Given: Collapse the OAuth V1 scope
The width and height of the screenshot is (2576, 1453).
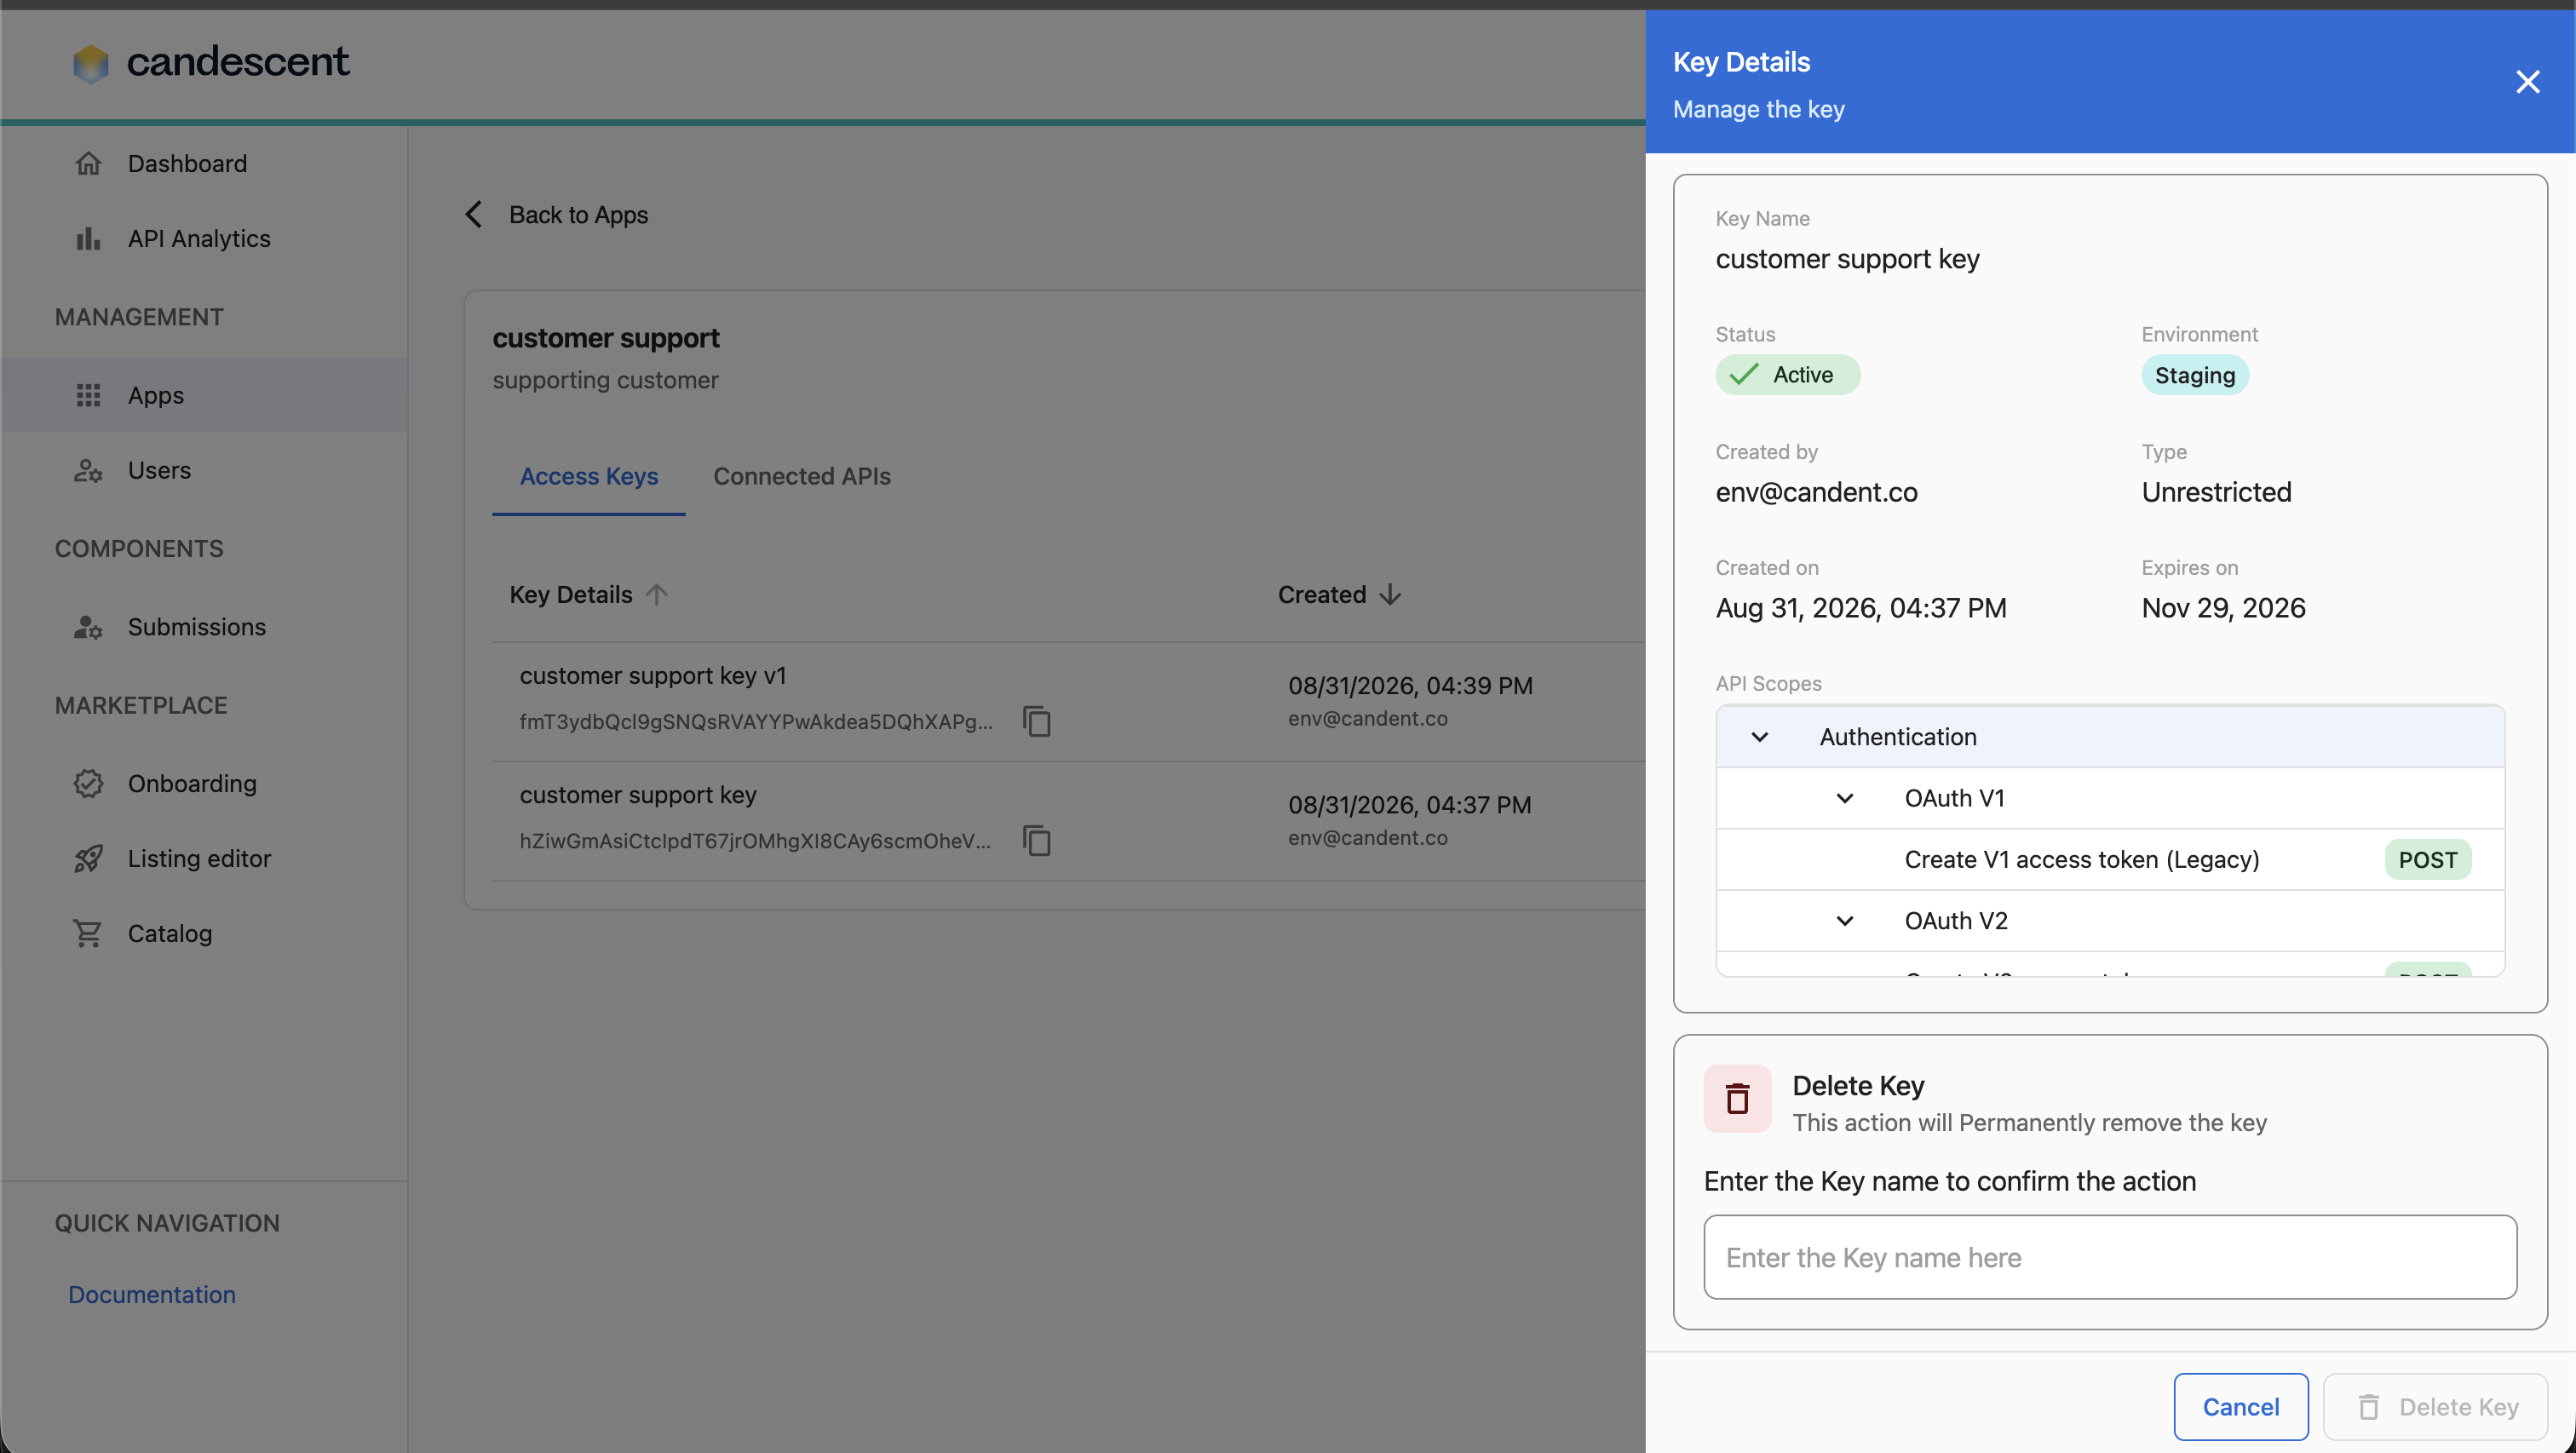Looking at the screenshot, I should [1845, 798].
